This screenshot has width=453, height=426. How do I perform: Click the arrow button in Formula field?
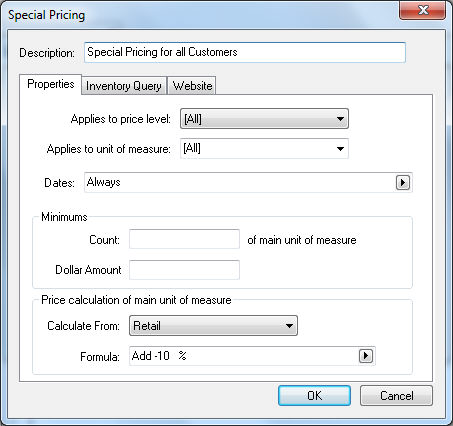click(x=366, y=356)
